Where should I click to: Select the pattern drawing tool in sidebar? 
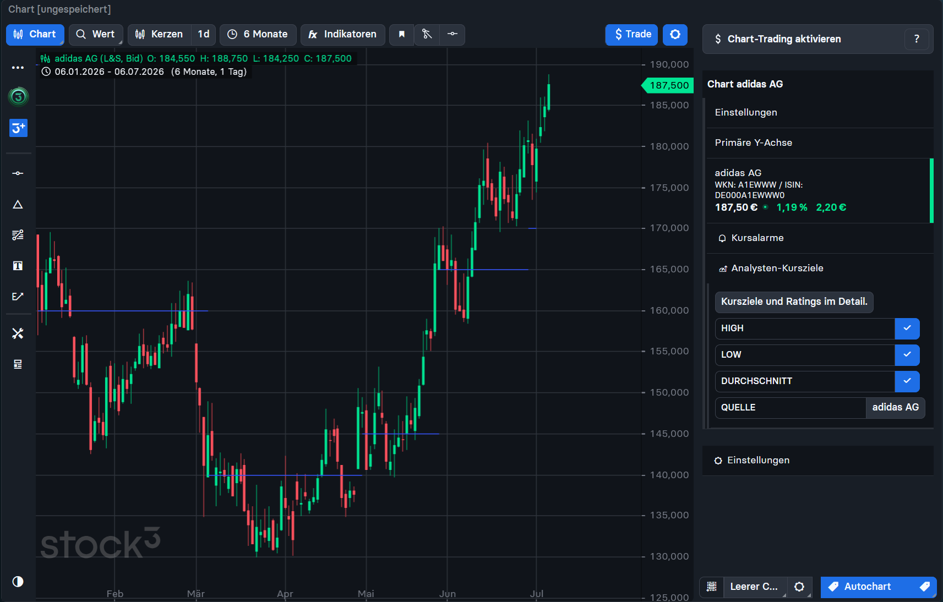point(17,235)
